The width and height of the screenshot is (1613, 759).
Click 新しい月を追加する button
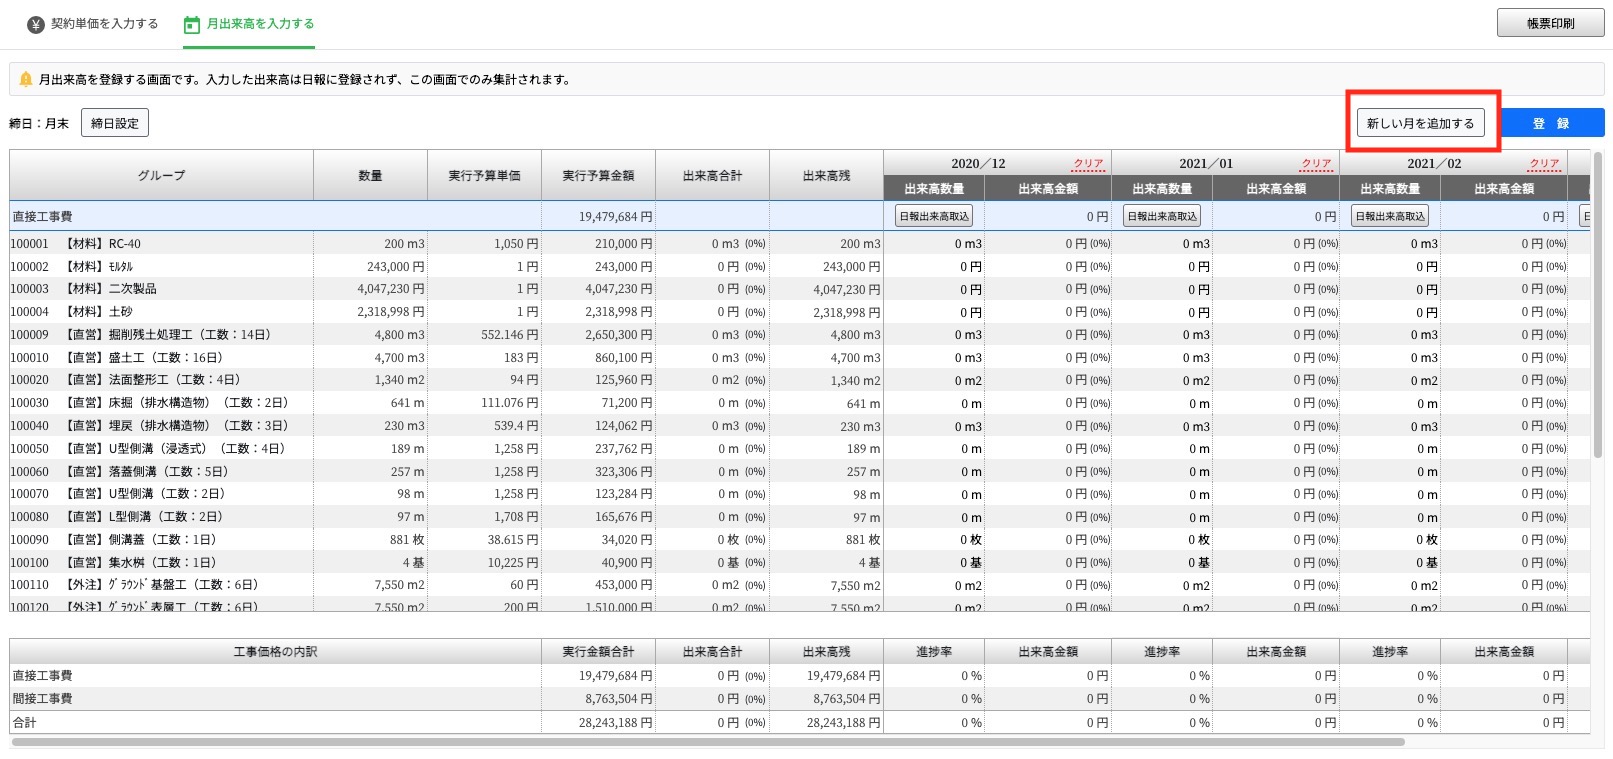[1420, 123]
